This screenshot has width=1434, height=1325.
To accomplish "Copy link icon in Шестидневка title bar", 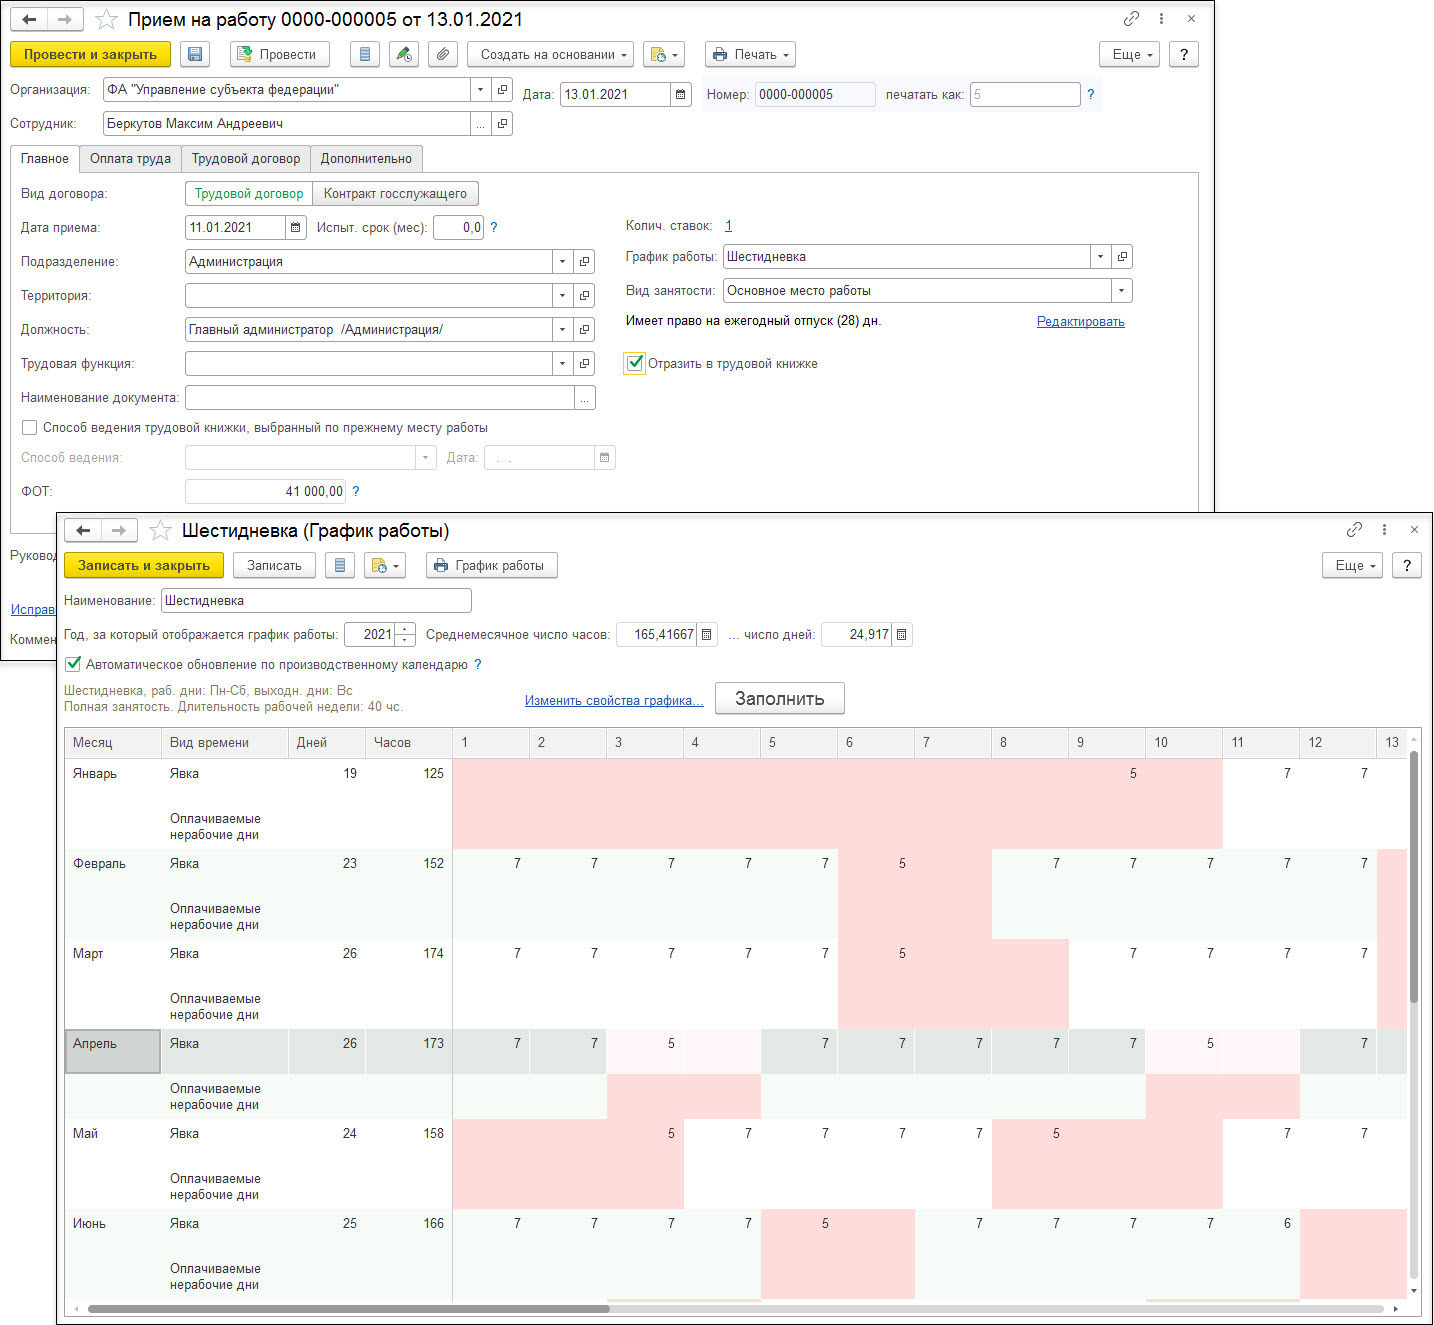I will click(x=1354, y=530).
